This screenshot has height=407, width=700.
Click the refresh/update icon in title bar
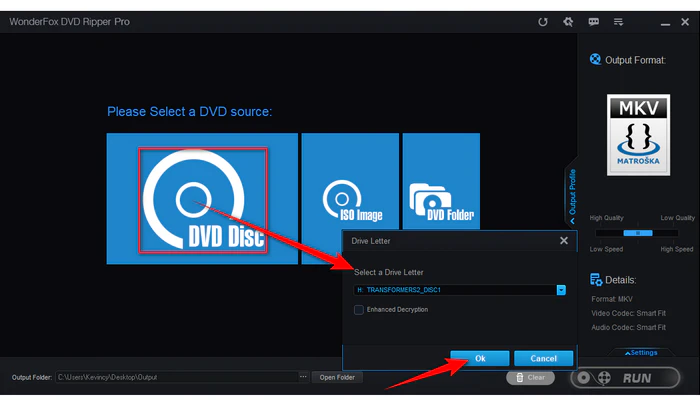pos(542,22)
